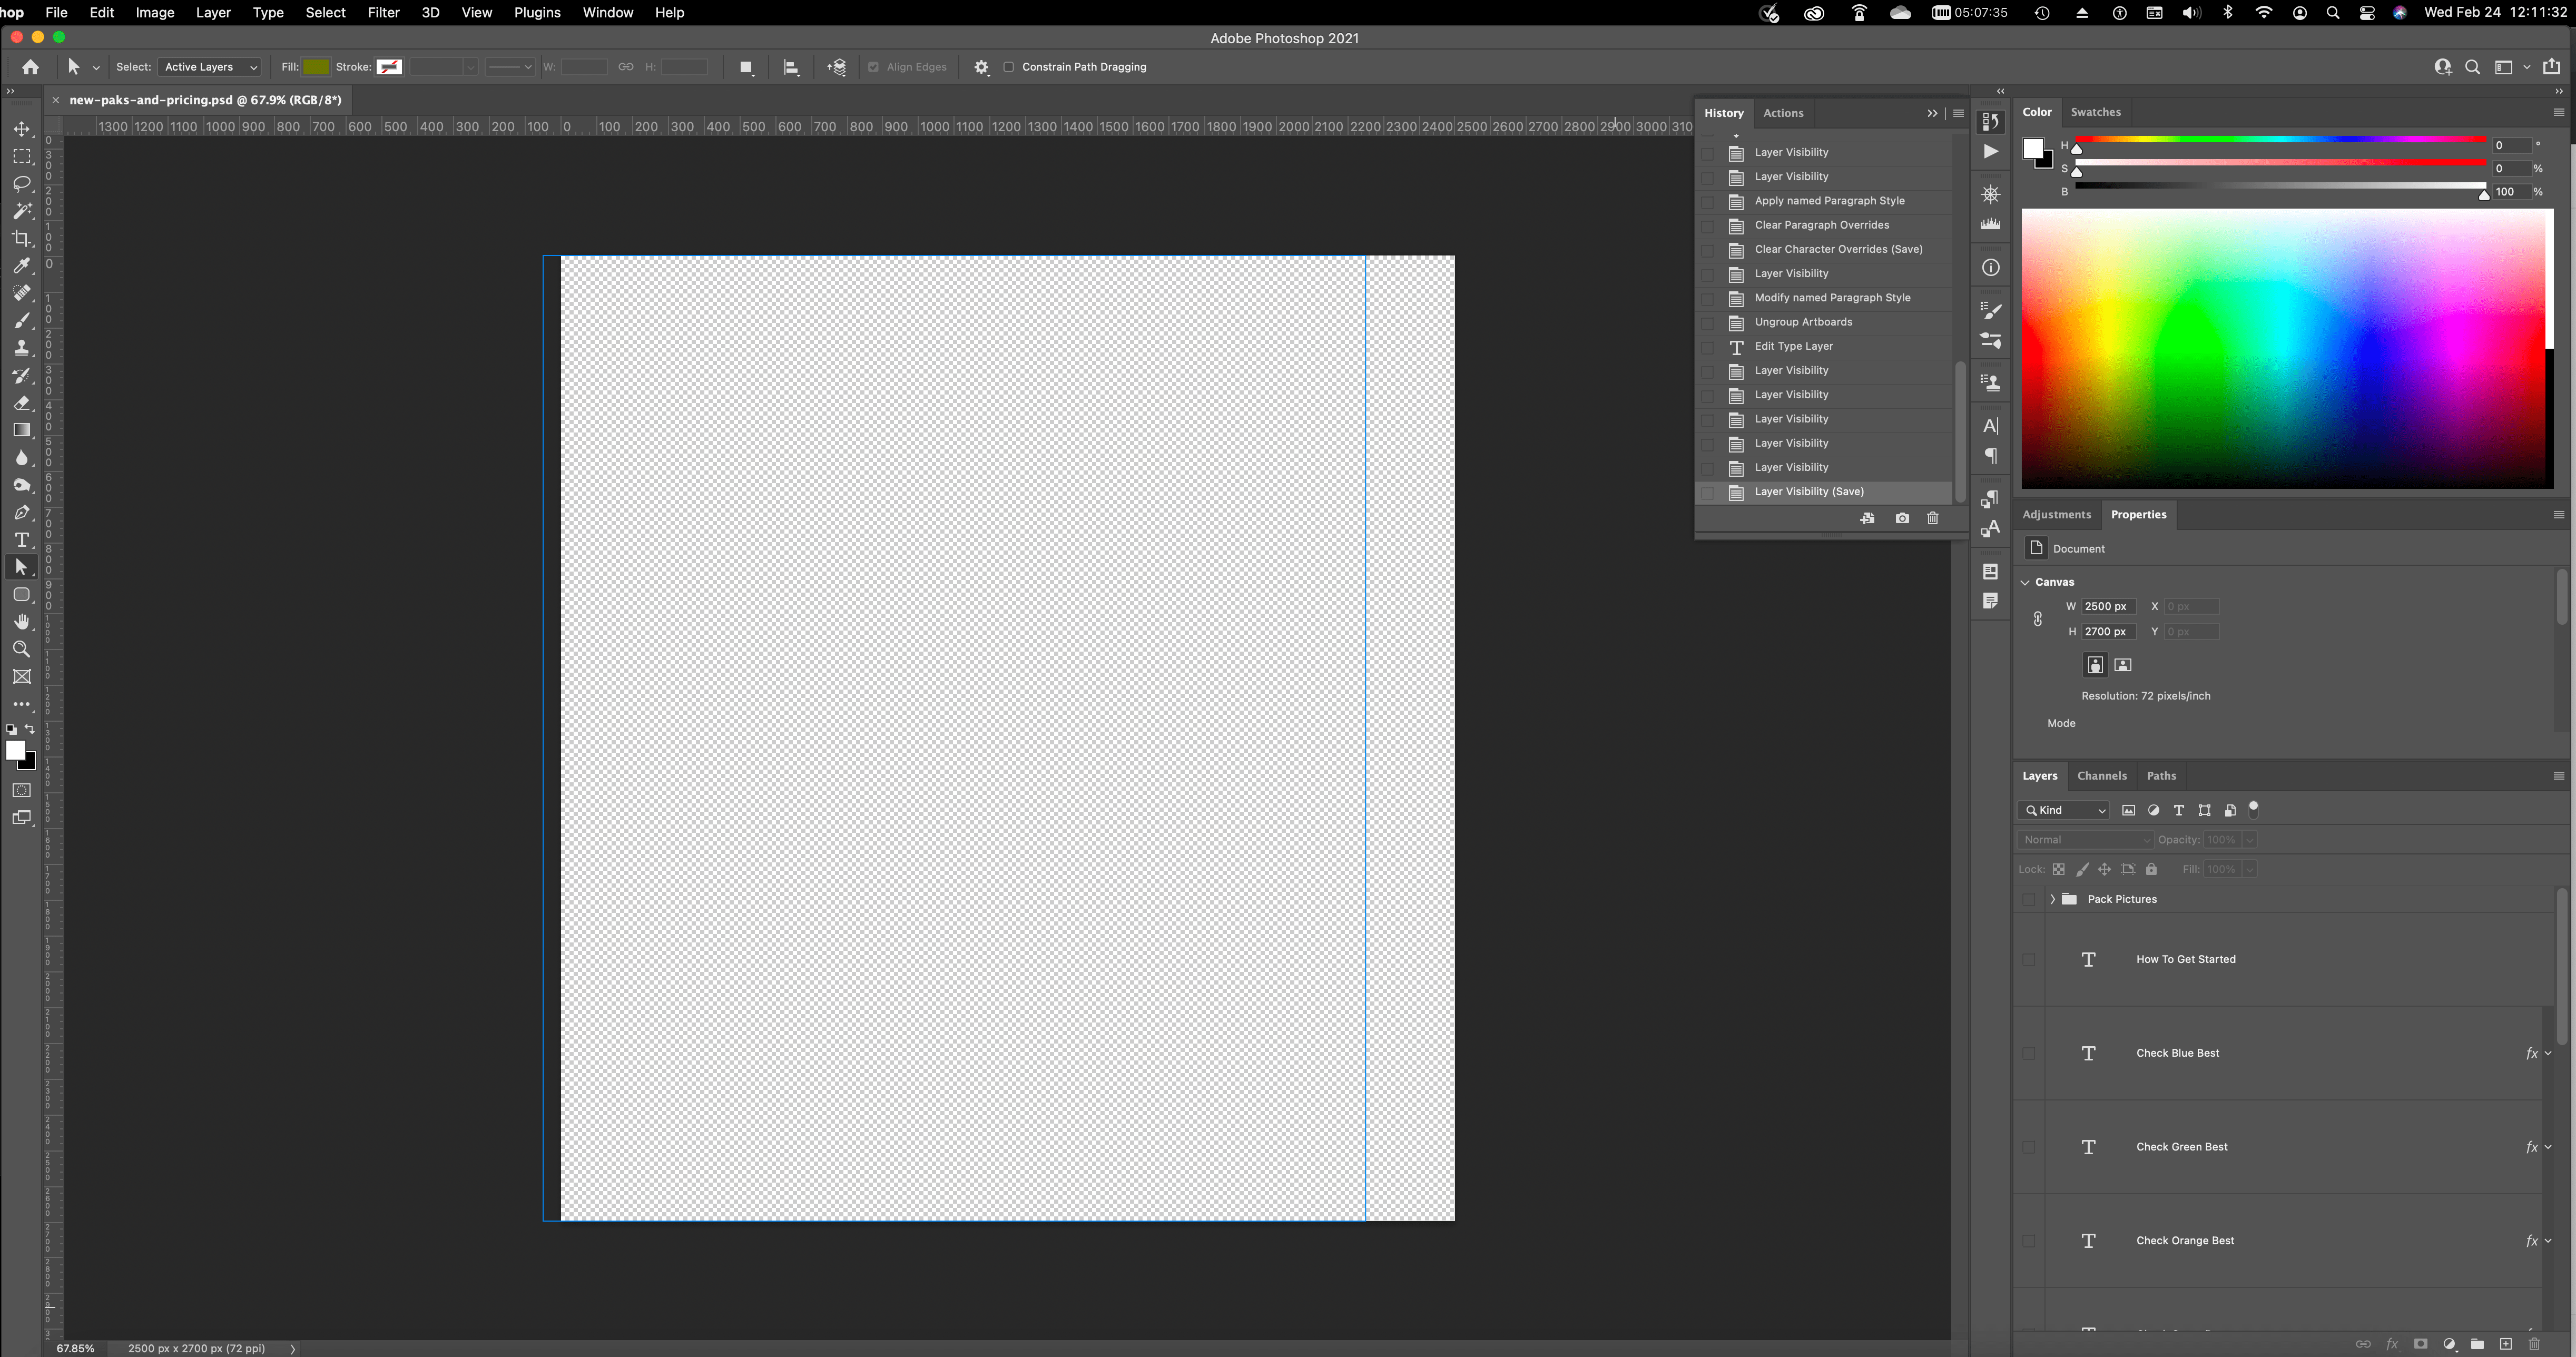Select the Eyedropper tool
This screenshot has width=2576, height=1357.
[x=22, y=266]
